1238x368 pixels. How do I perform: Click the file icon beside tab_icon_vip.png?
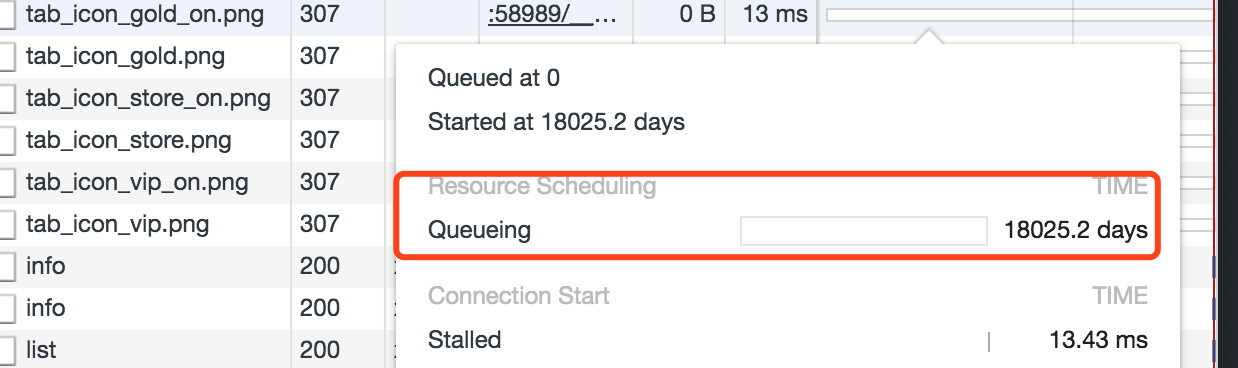[x=6, y=225]
